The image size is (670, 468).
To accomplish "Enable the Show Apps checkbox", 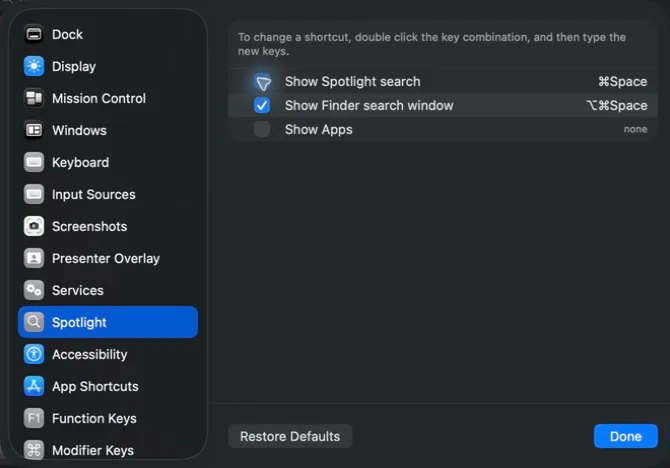I will click(x=262, y=129).
